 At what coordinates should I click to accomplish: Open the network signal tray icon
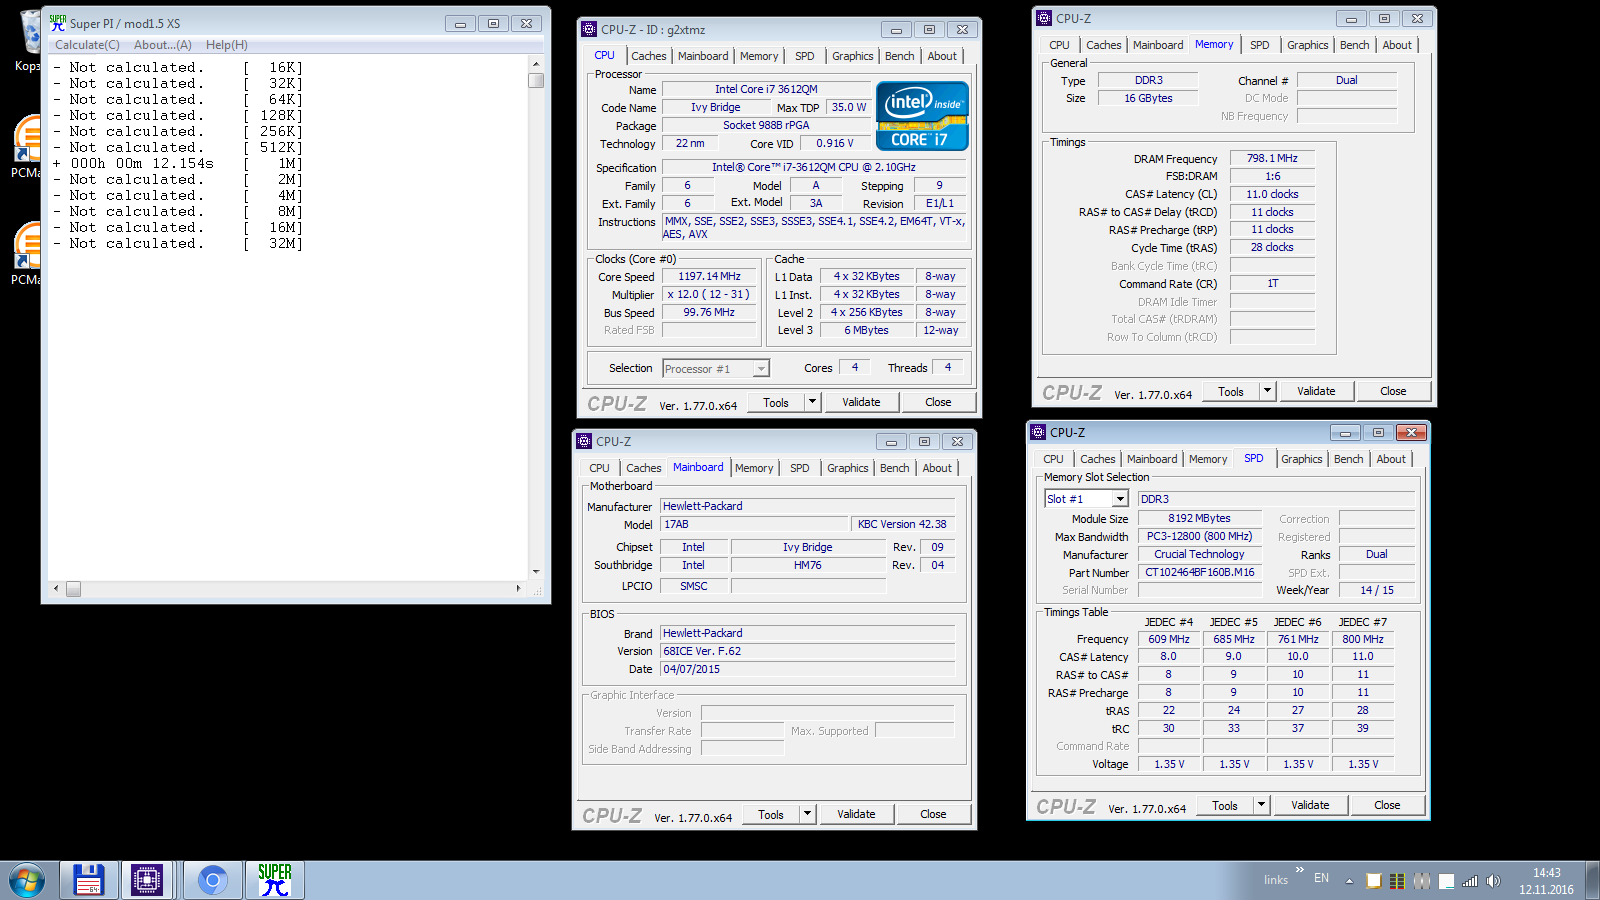click(x=1470, y=881)
